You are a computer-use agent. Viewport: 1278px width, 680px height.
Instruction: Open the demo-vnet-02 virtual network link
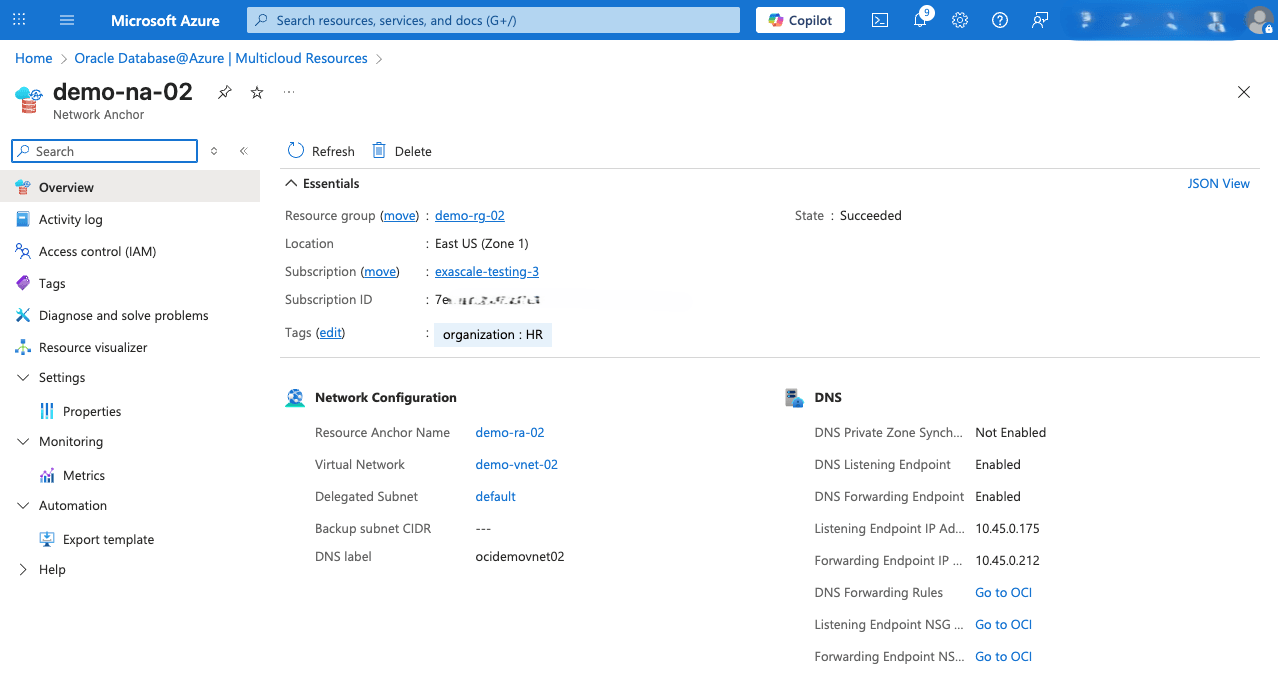click(516, 464)
